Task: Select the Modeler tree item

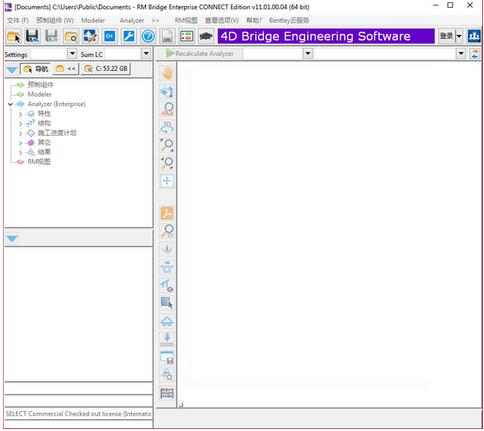Action: click(x=39, y=94)
